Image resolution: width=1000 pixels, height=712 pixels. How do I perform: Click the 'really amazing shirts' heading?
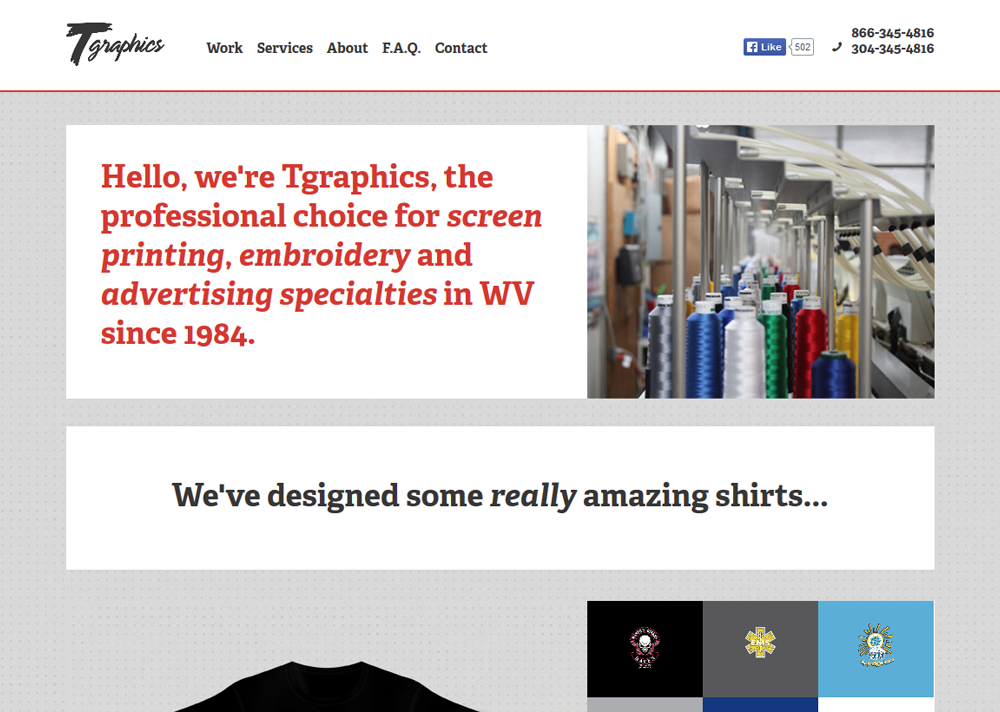500,496
